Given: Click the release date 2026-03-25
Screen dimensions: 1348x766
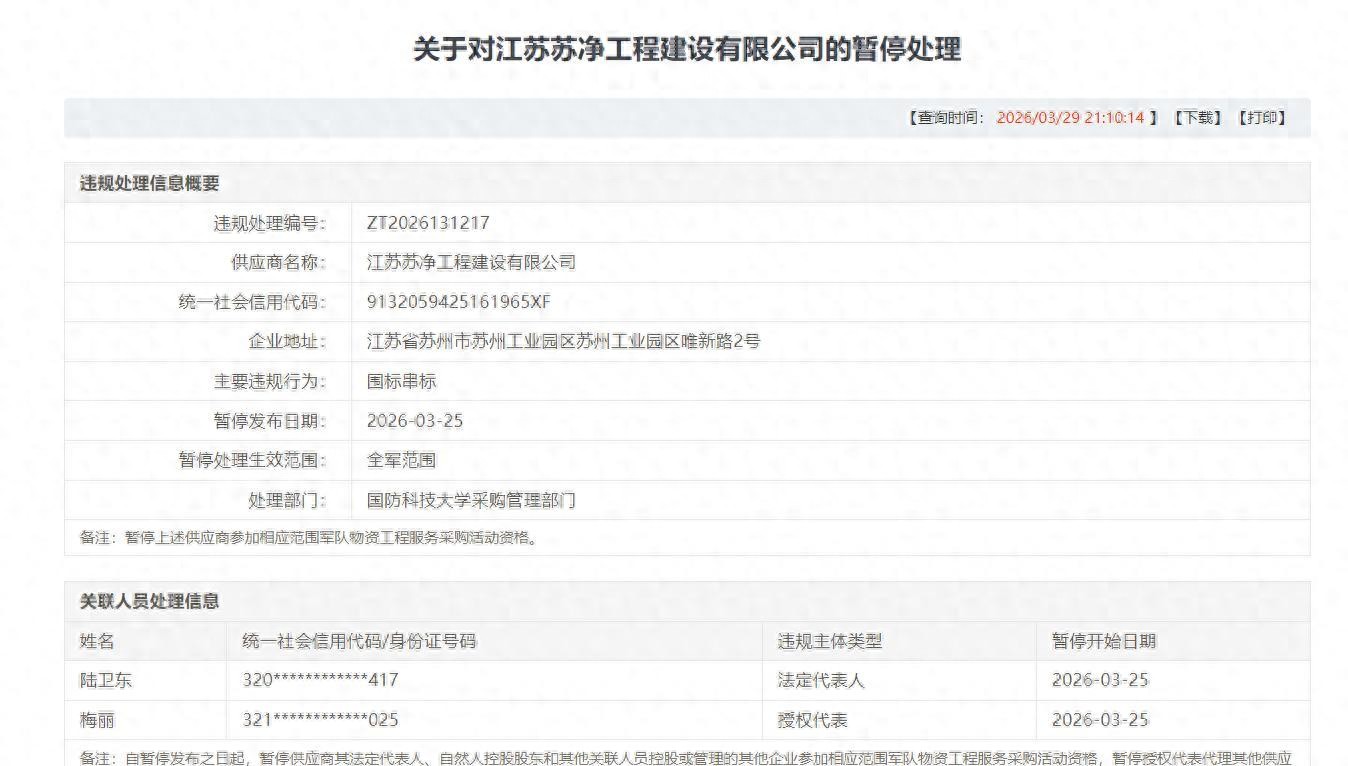Looking at the screenshot, I should (416, 421).
